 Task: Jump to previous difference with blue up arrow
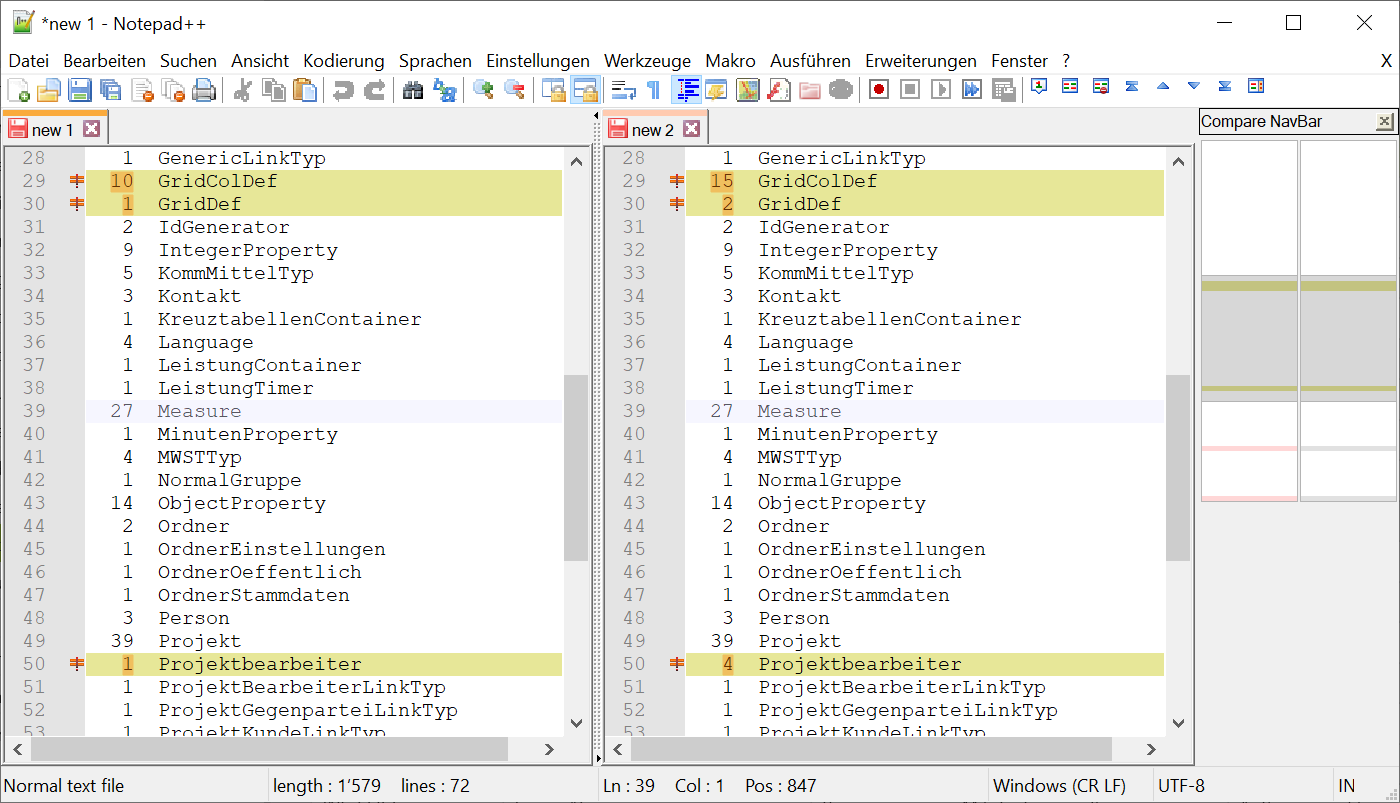click(x=1162, y=87)
